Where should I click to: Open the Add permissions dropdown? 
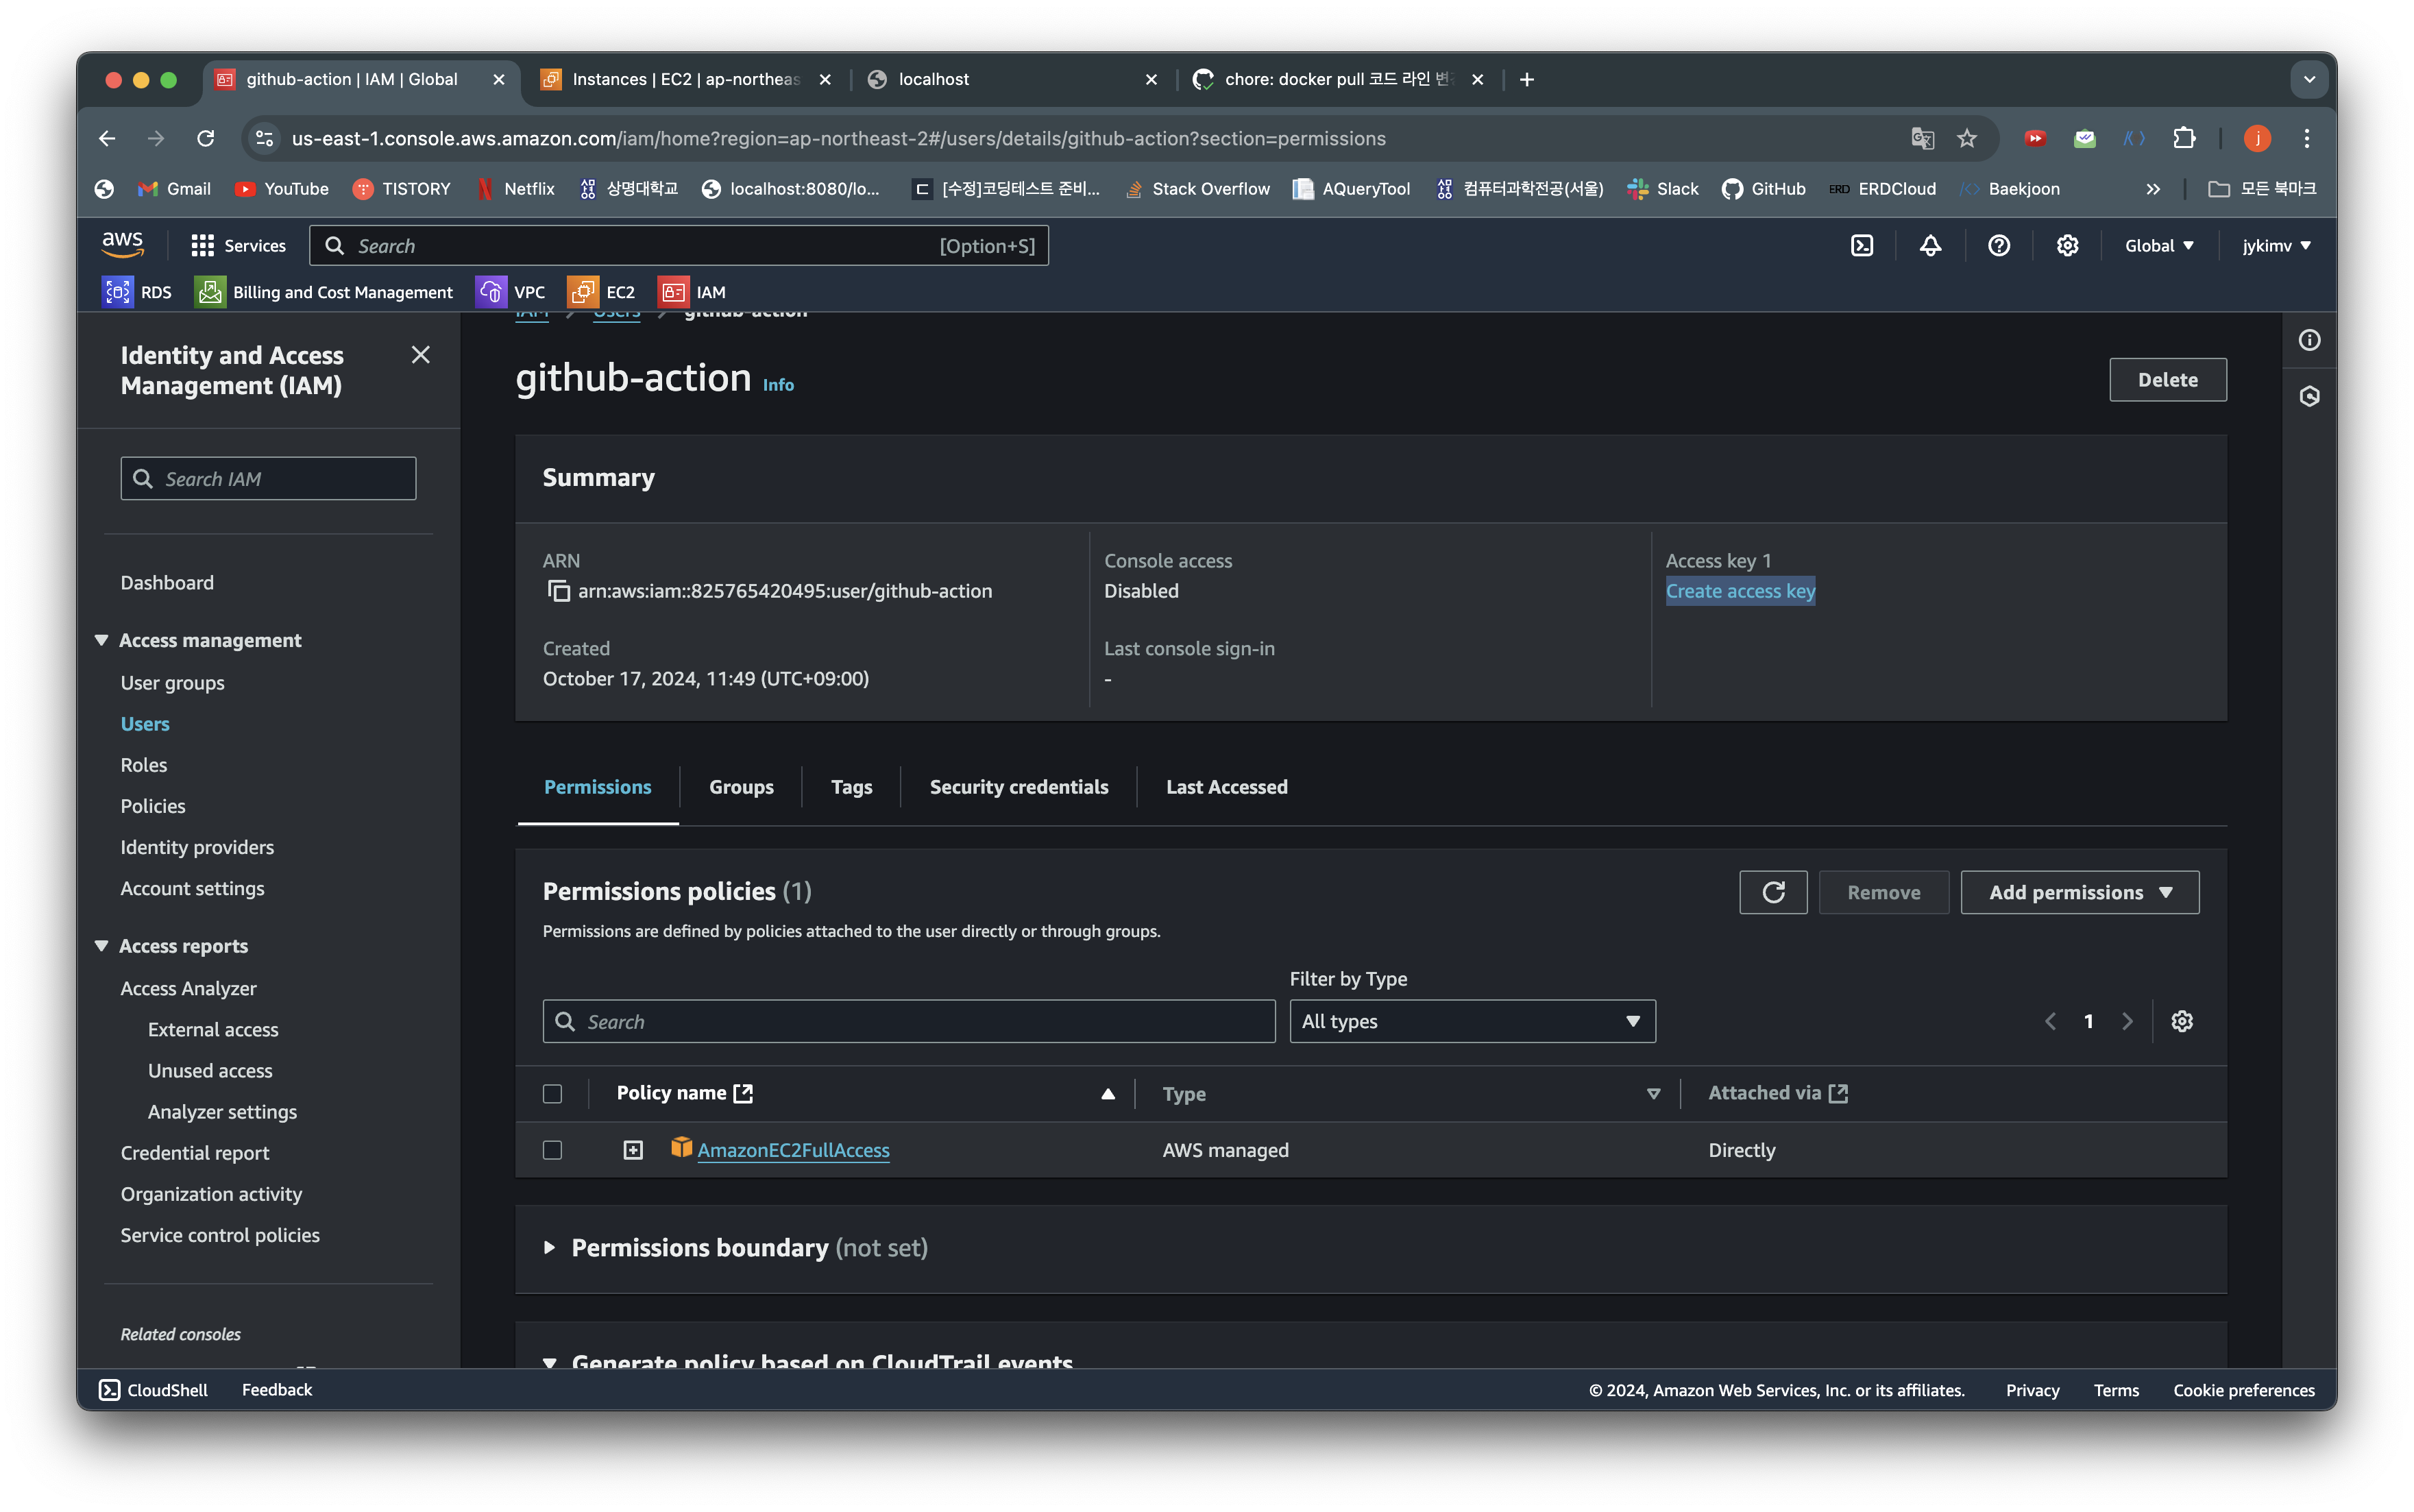(2079, 892)
